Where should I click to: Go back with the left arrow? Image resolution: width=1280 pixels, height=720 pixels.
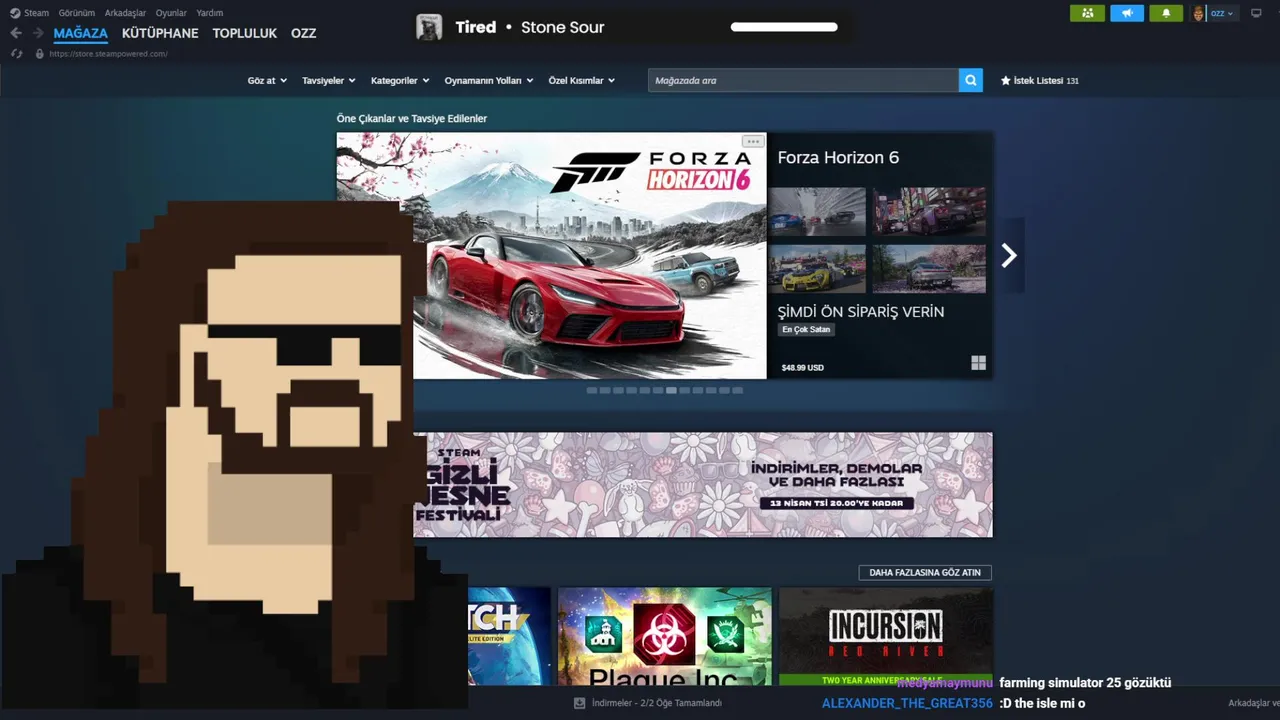pos(16,33)
